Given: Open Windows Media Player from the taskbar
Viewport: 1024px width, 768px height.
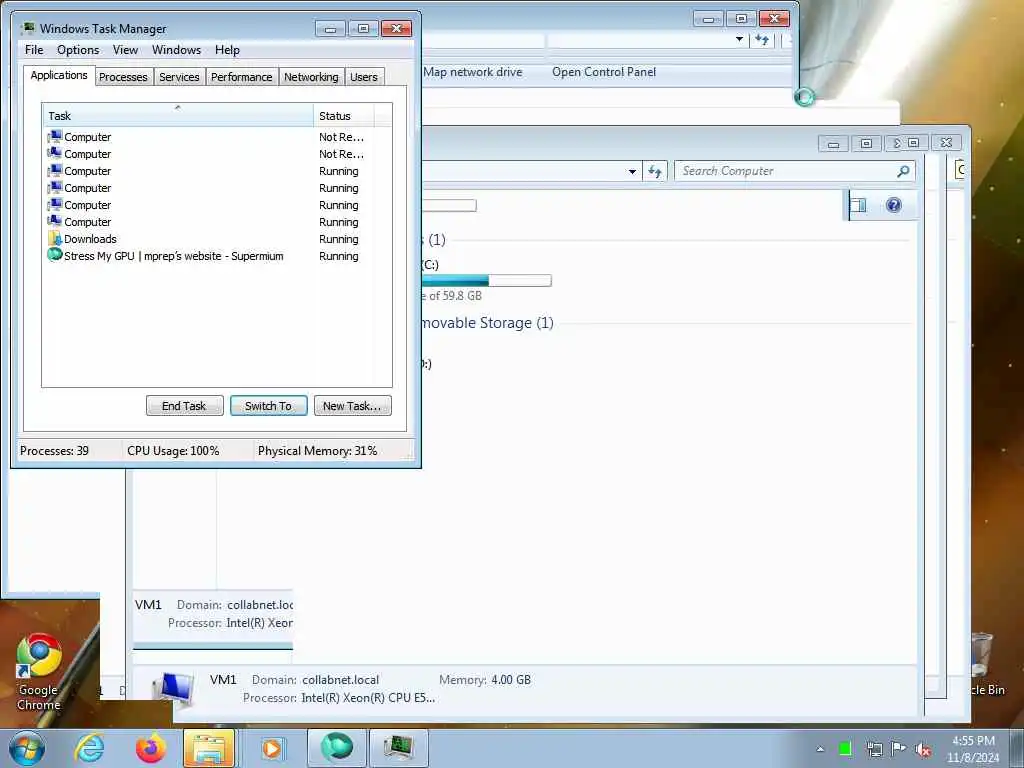Looking at the screenshot, I should (271, 748).
